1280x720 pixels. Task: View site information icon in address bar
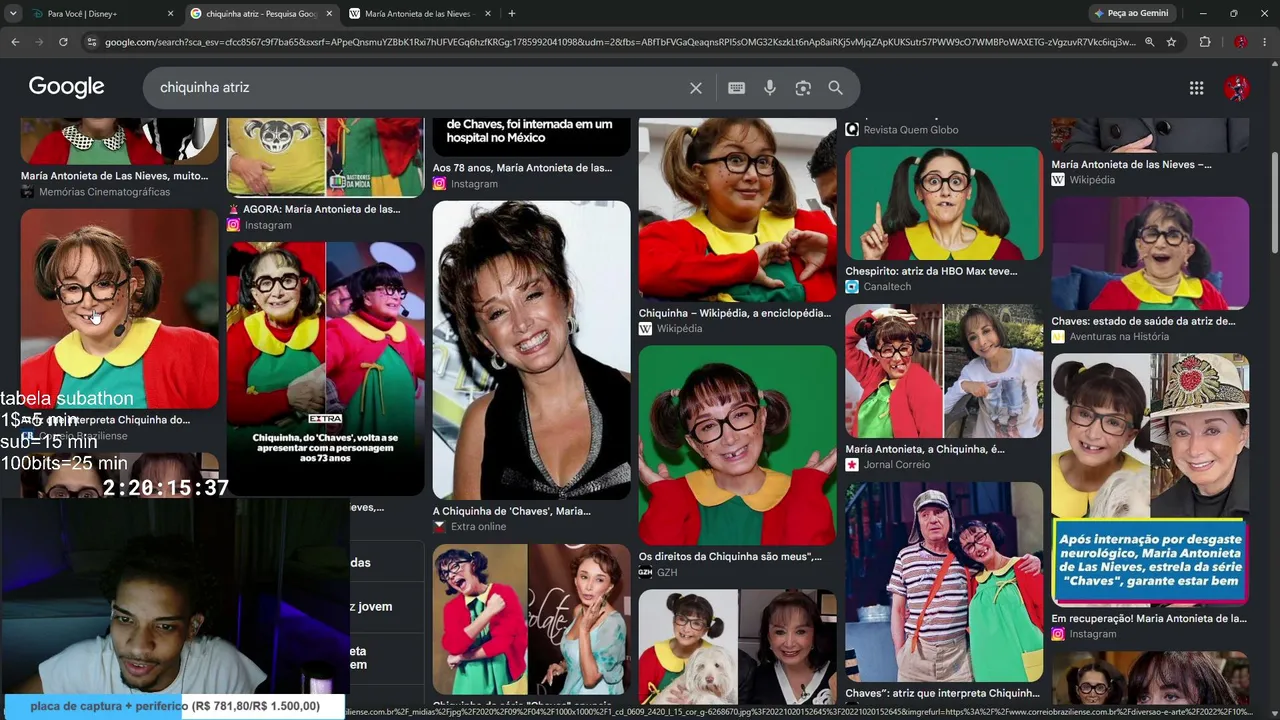(x=92, y=42)
